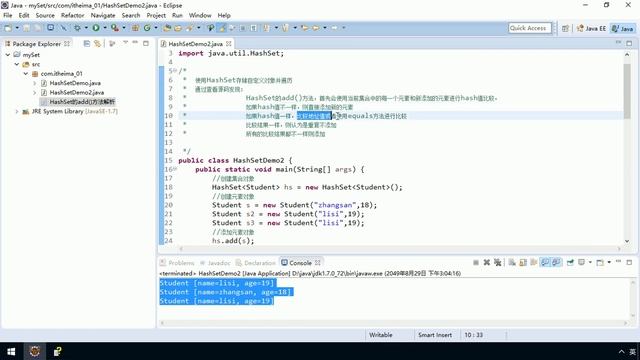Click the green Run button icon
The height and width of the screenshot is (360, 640).
pos(96,28)
